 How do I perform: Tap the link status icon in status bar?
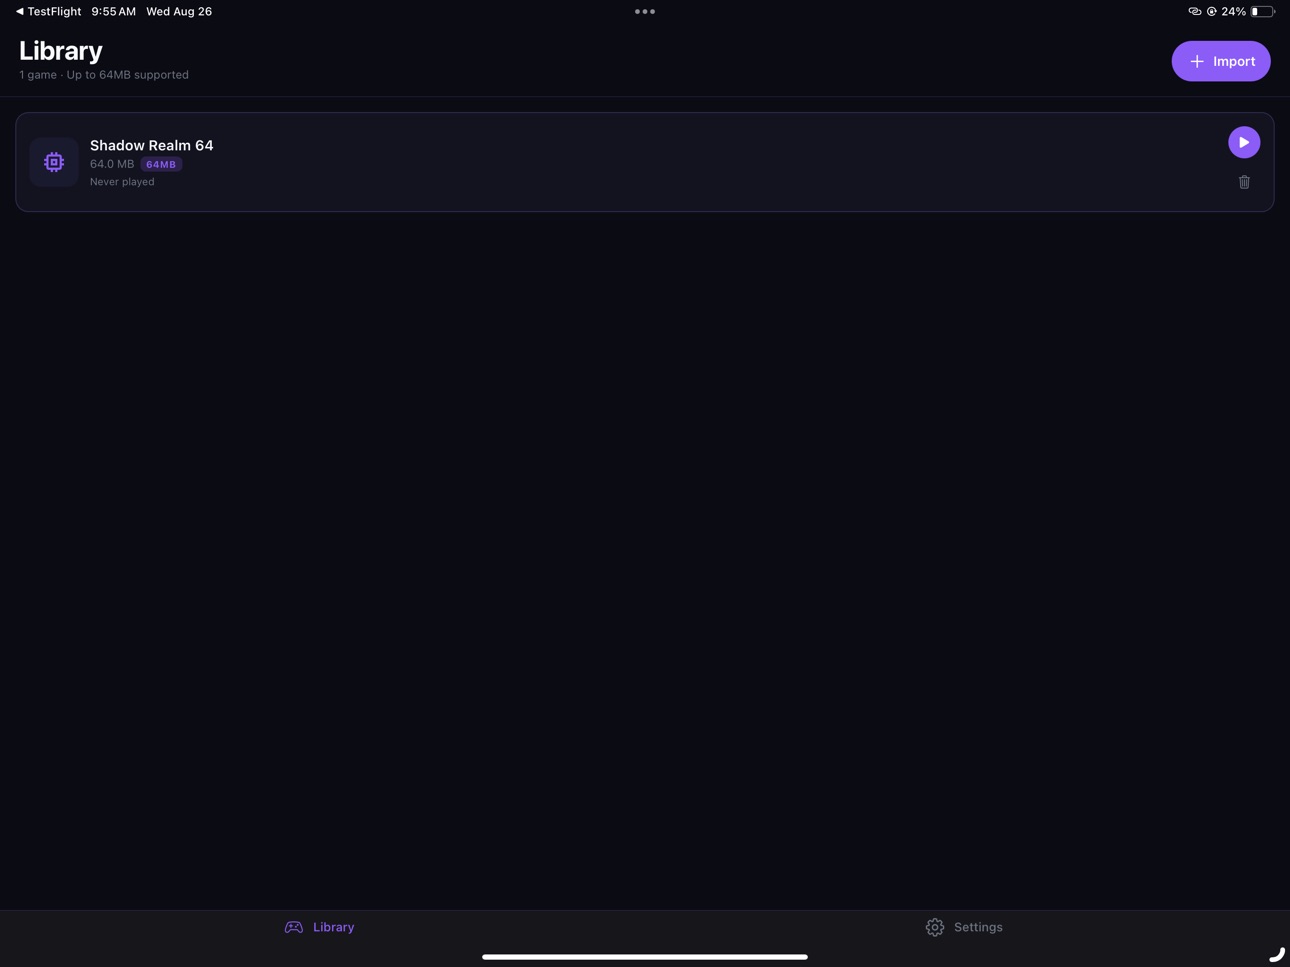click(1194, 12)
